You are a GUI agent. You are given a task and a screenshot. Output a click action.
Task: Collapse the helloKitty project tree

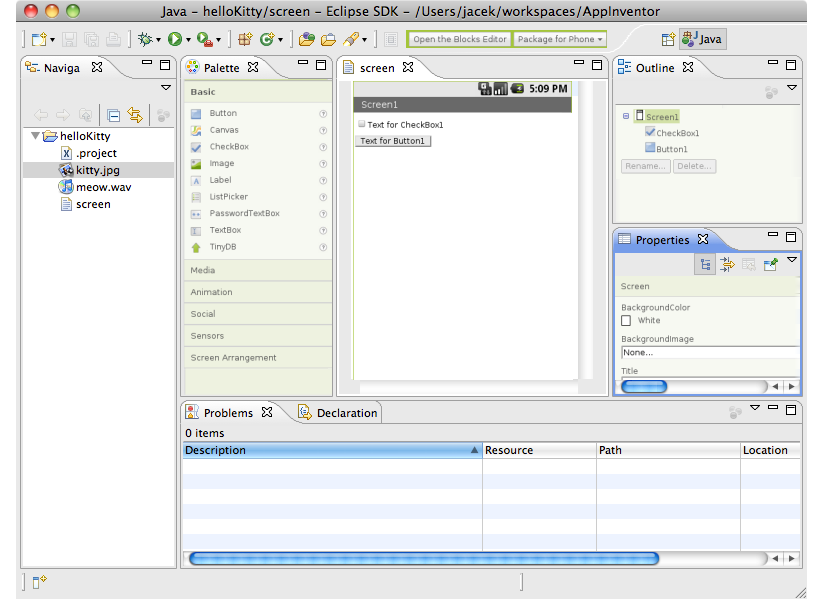tap(35, 136)
